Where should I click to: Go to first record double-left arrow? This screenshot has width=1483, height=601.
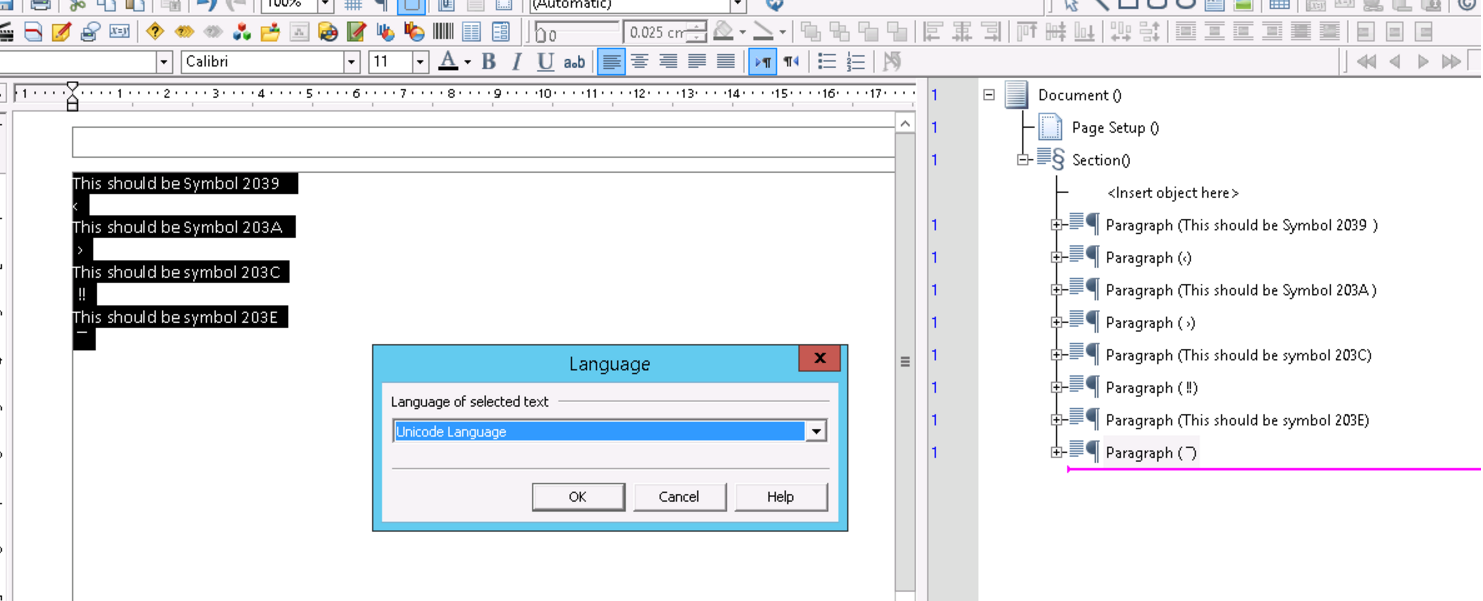coord(1367,62)
